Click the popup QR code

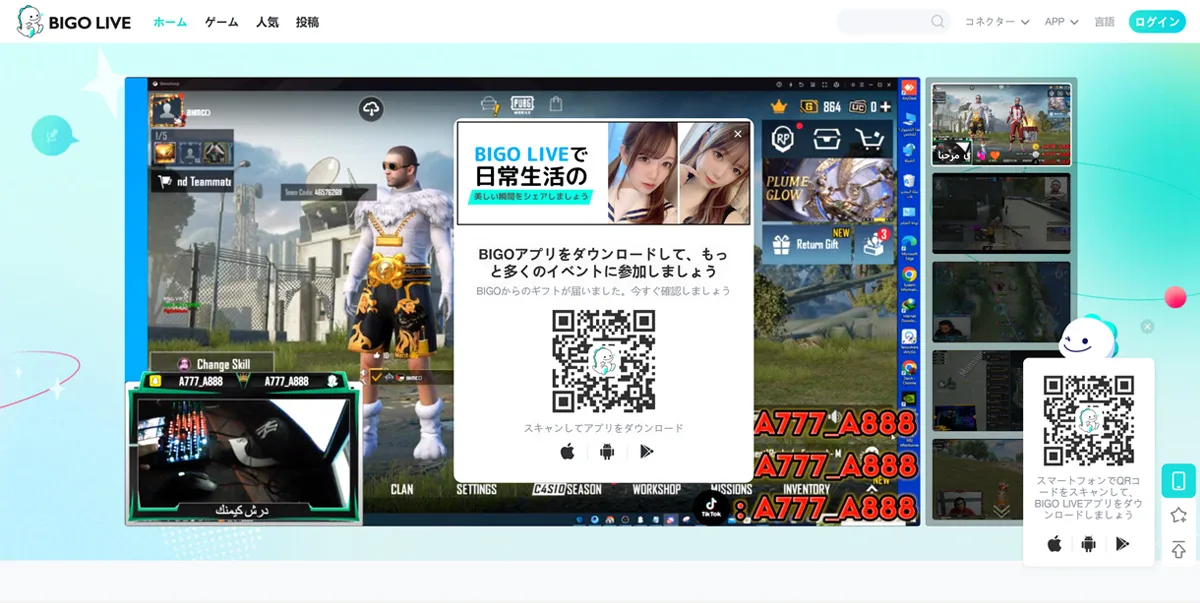click(x=604, y=361)
